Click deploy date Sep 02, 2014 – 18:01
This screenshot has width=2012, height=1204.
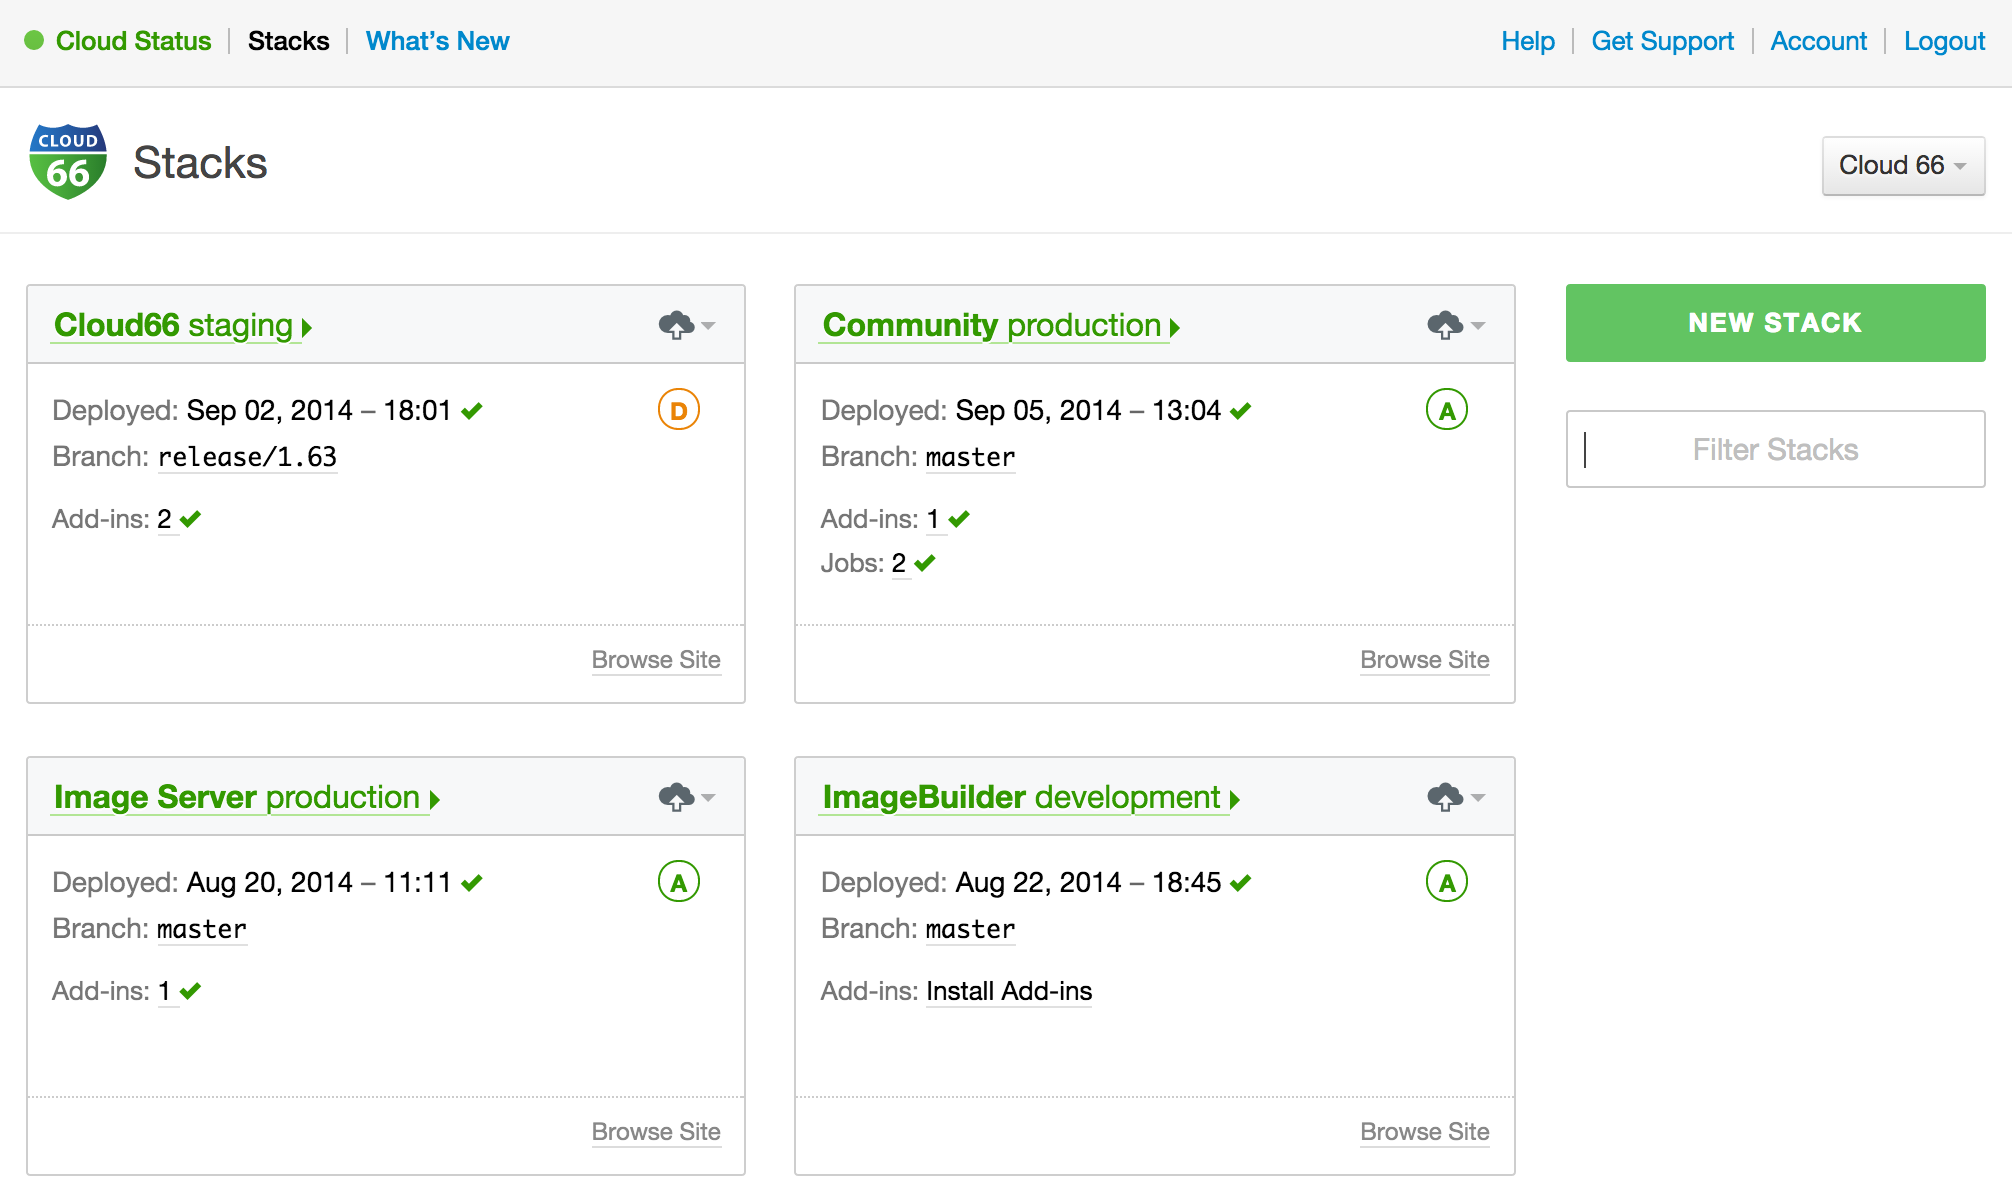pos(319,410)
